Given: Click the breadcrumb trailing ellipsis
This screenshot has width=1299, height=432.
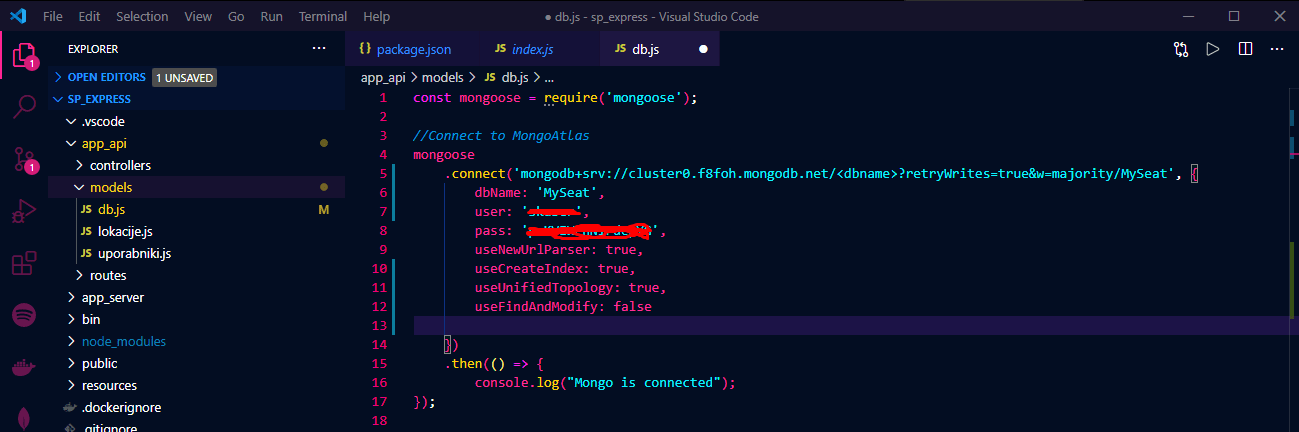Looking at the screenshot, I should [x=548, y=77].
